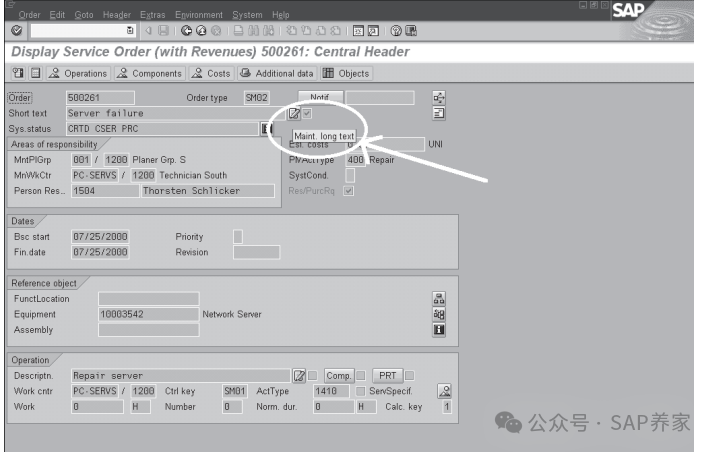Screen dimensions: 714x452
Task: Click the Find next binoculars icon
Action: [x=269, y=30]
